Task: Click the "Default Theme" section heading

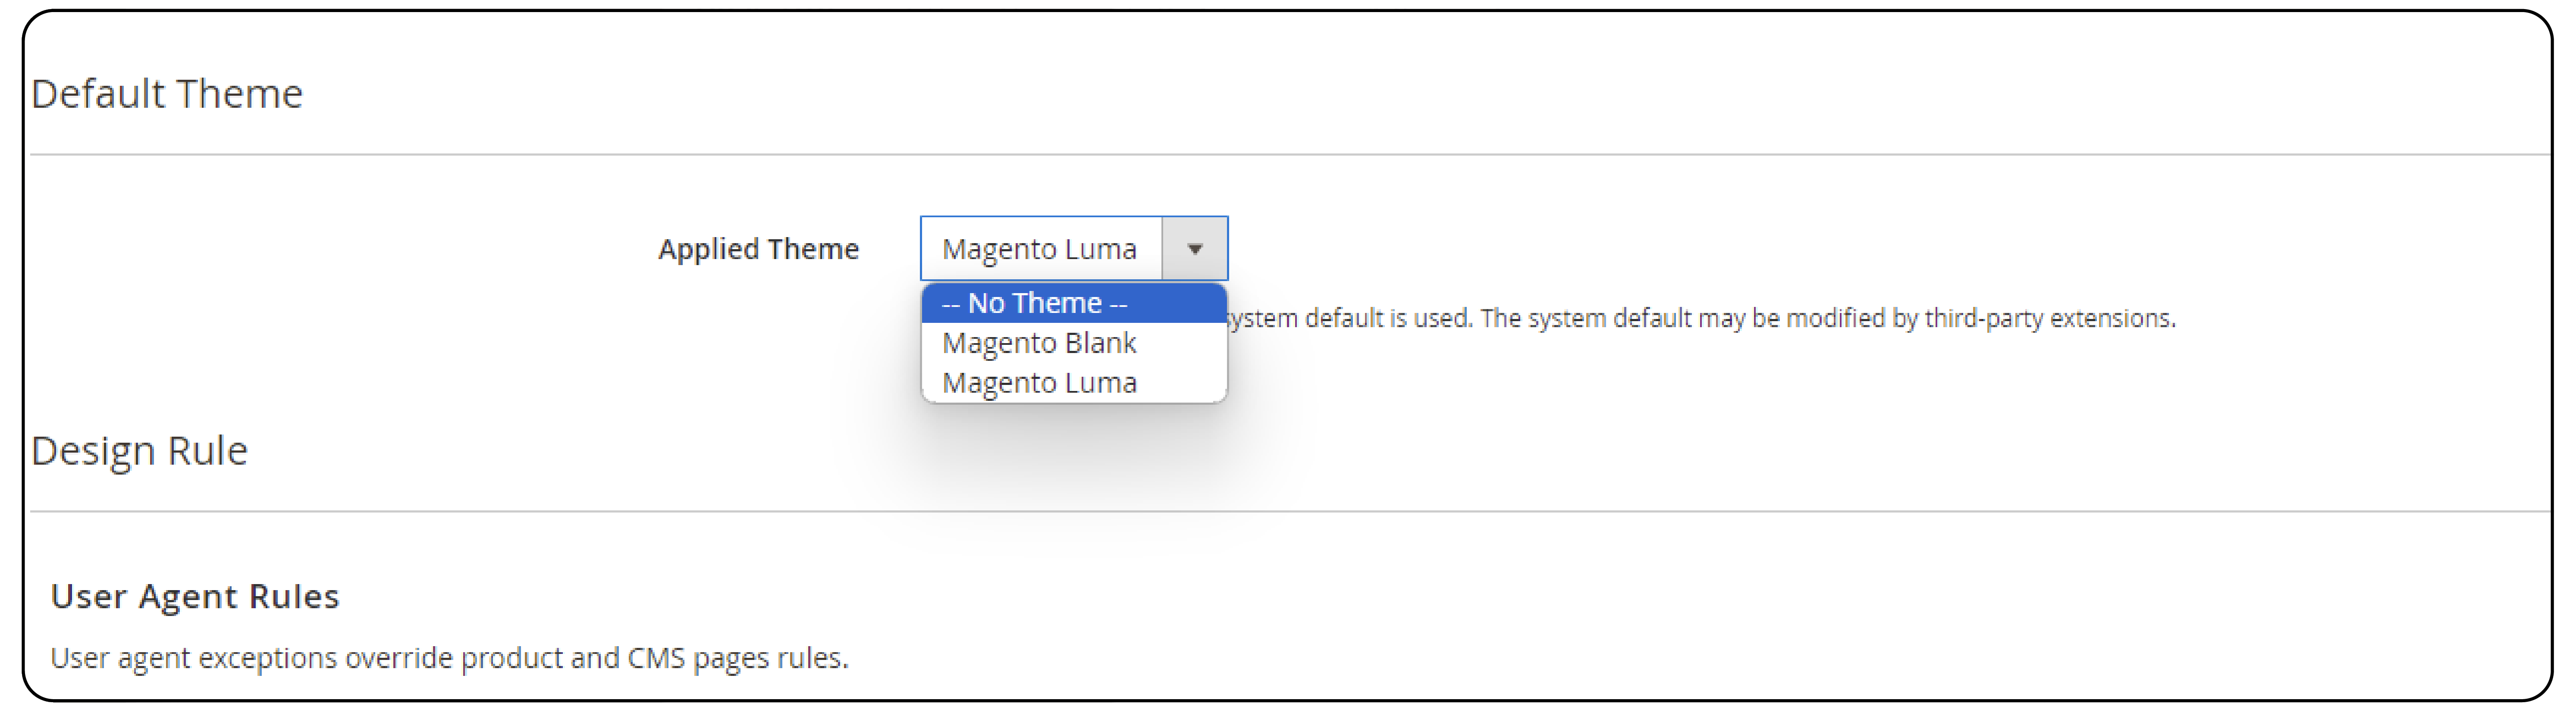Action: point(168,93)
